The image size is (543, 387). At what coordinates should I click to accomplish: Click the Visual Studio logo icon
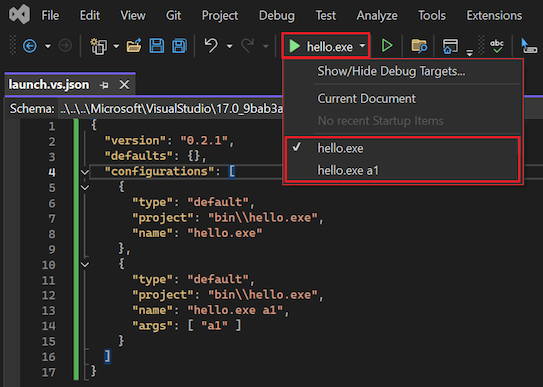tap(19, 15)
